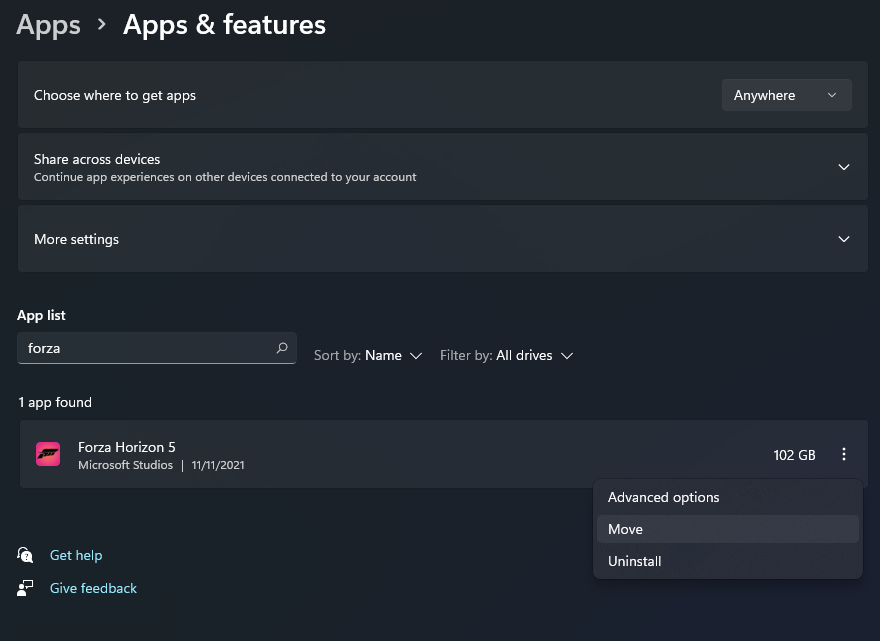Click the Get help headset icon
The height and width of the screenshot is (641, 880).
pyautogui.click(x=26, y=555)
